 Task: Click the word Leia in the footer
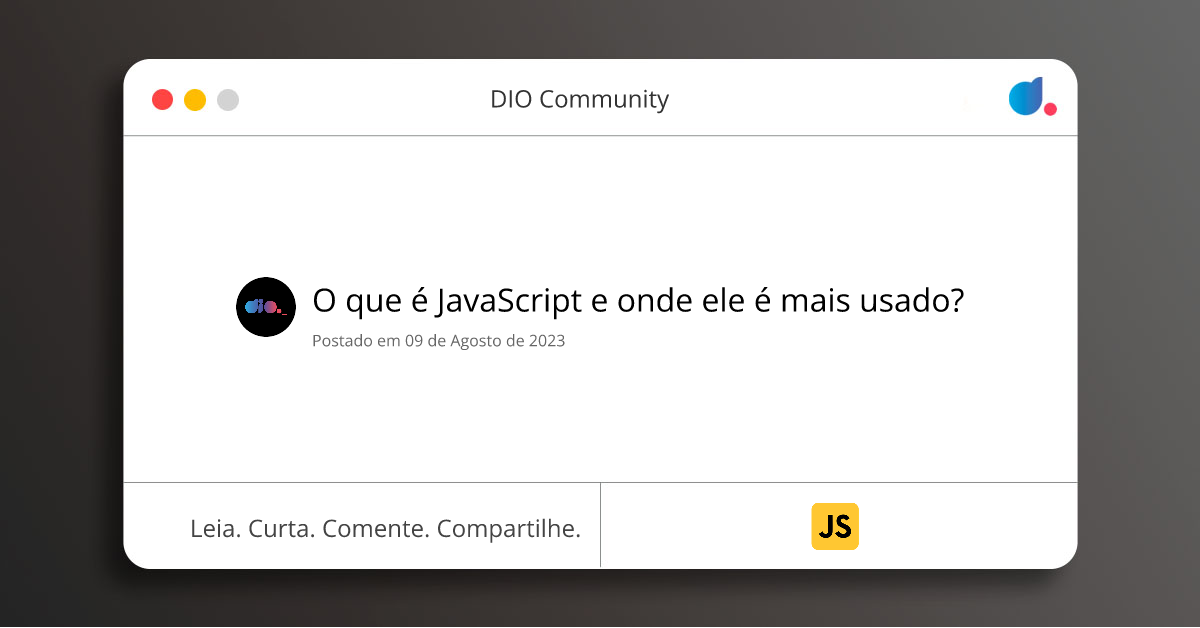click(215, 529)
